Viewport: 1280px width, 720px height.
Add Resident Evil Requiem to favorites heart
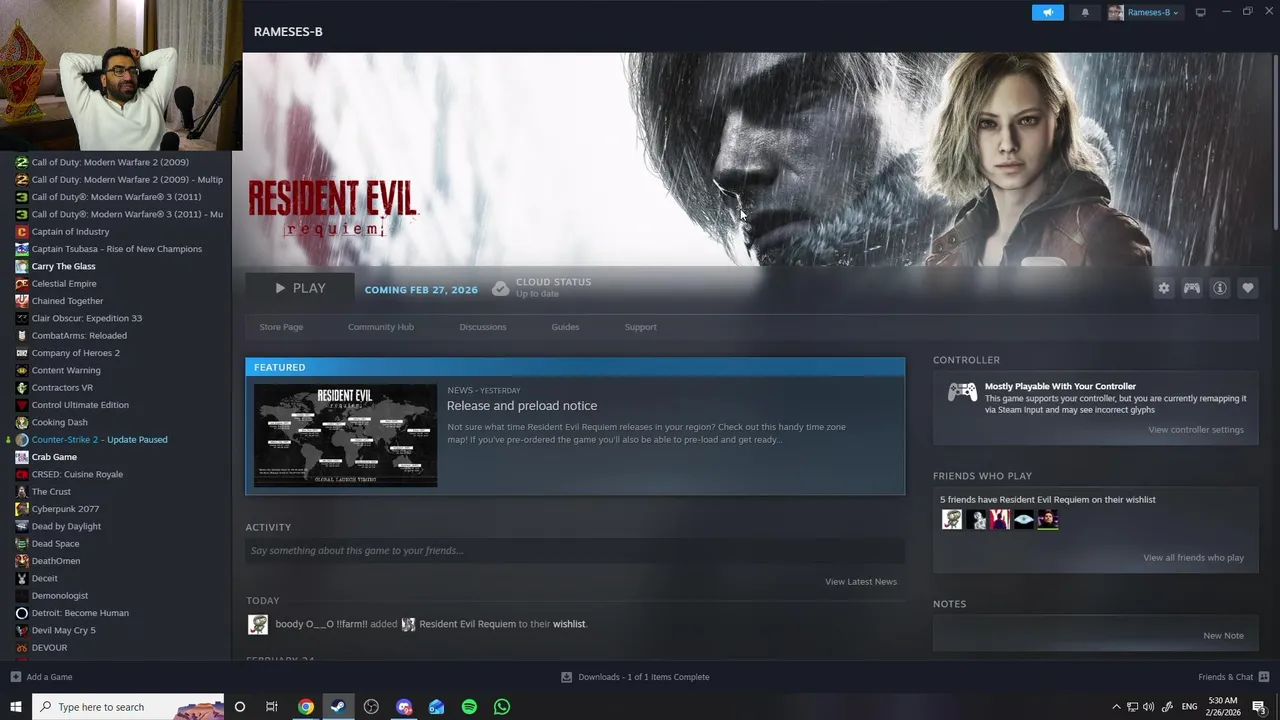coord(1248,288)
